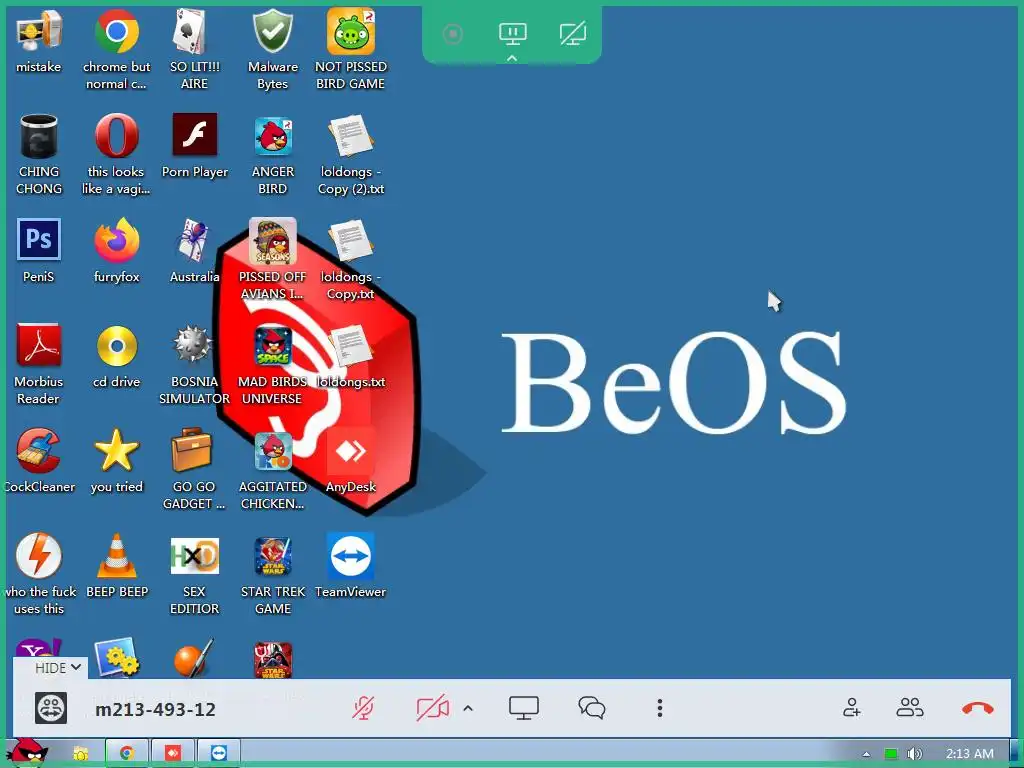1024x768 pixels.
Task: Open 'AGGITATED CHICKEN' Rio game icon
Action: click(272, 451)
